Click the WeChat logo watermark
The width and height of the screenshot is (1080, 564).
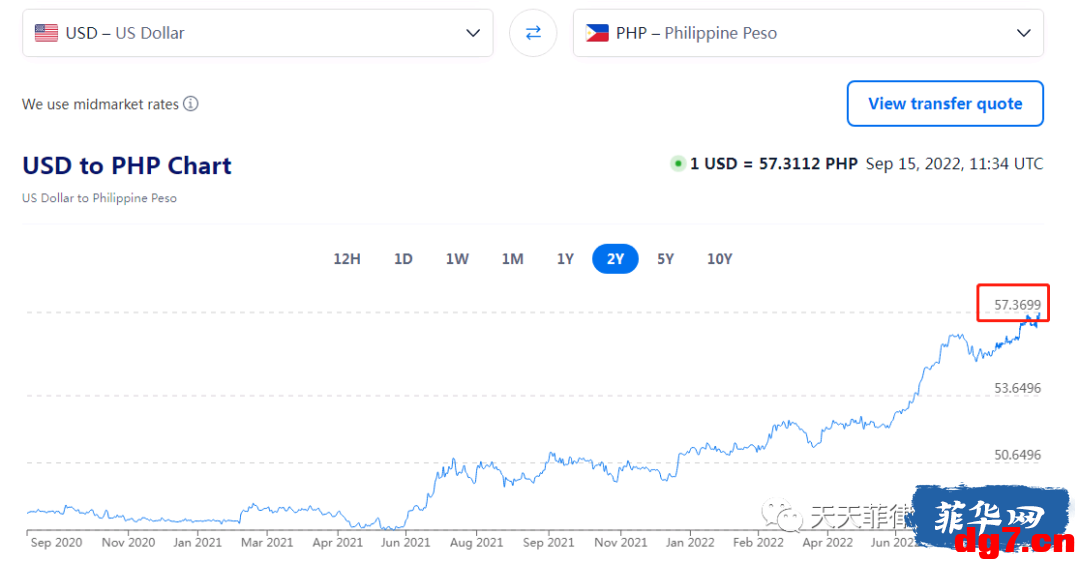tap(781, 515)
